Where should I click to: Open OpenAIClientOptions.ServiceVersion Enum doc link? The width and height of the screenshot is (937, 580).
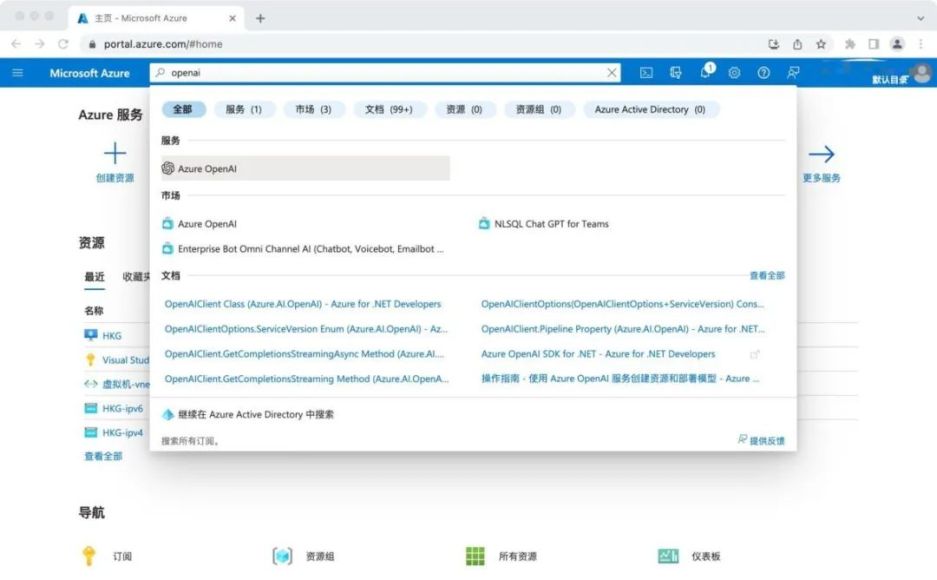306,329
